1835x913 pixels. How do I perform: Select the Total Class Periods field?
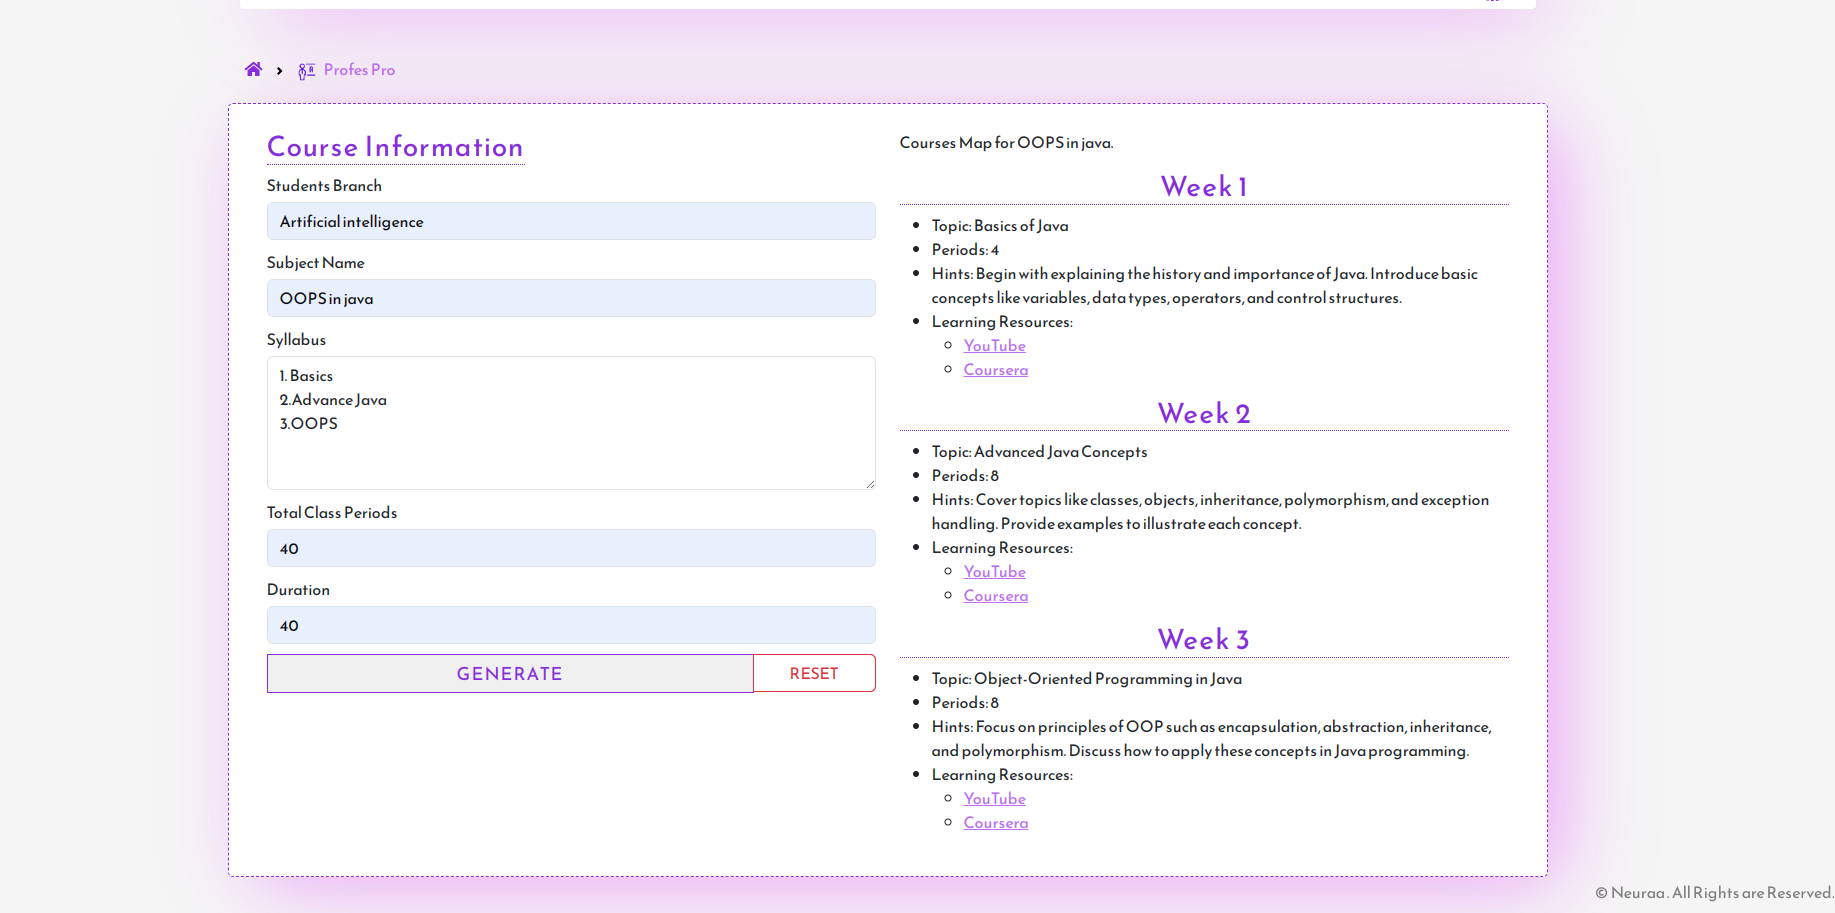pyautogui.click(x=571, y=548)
